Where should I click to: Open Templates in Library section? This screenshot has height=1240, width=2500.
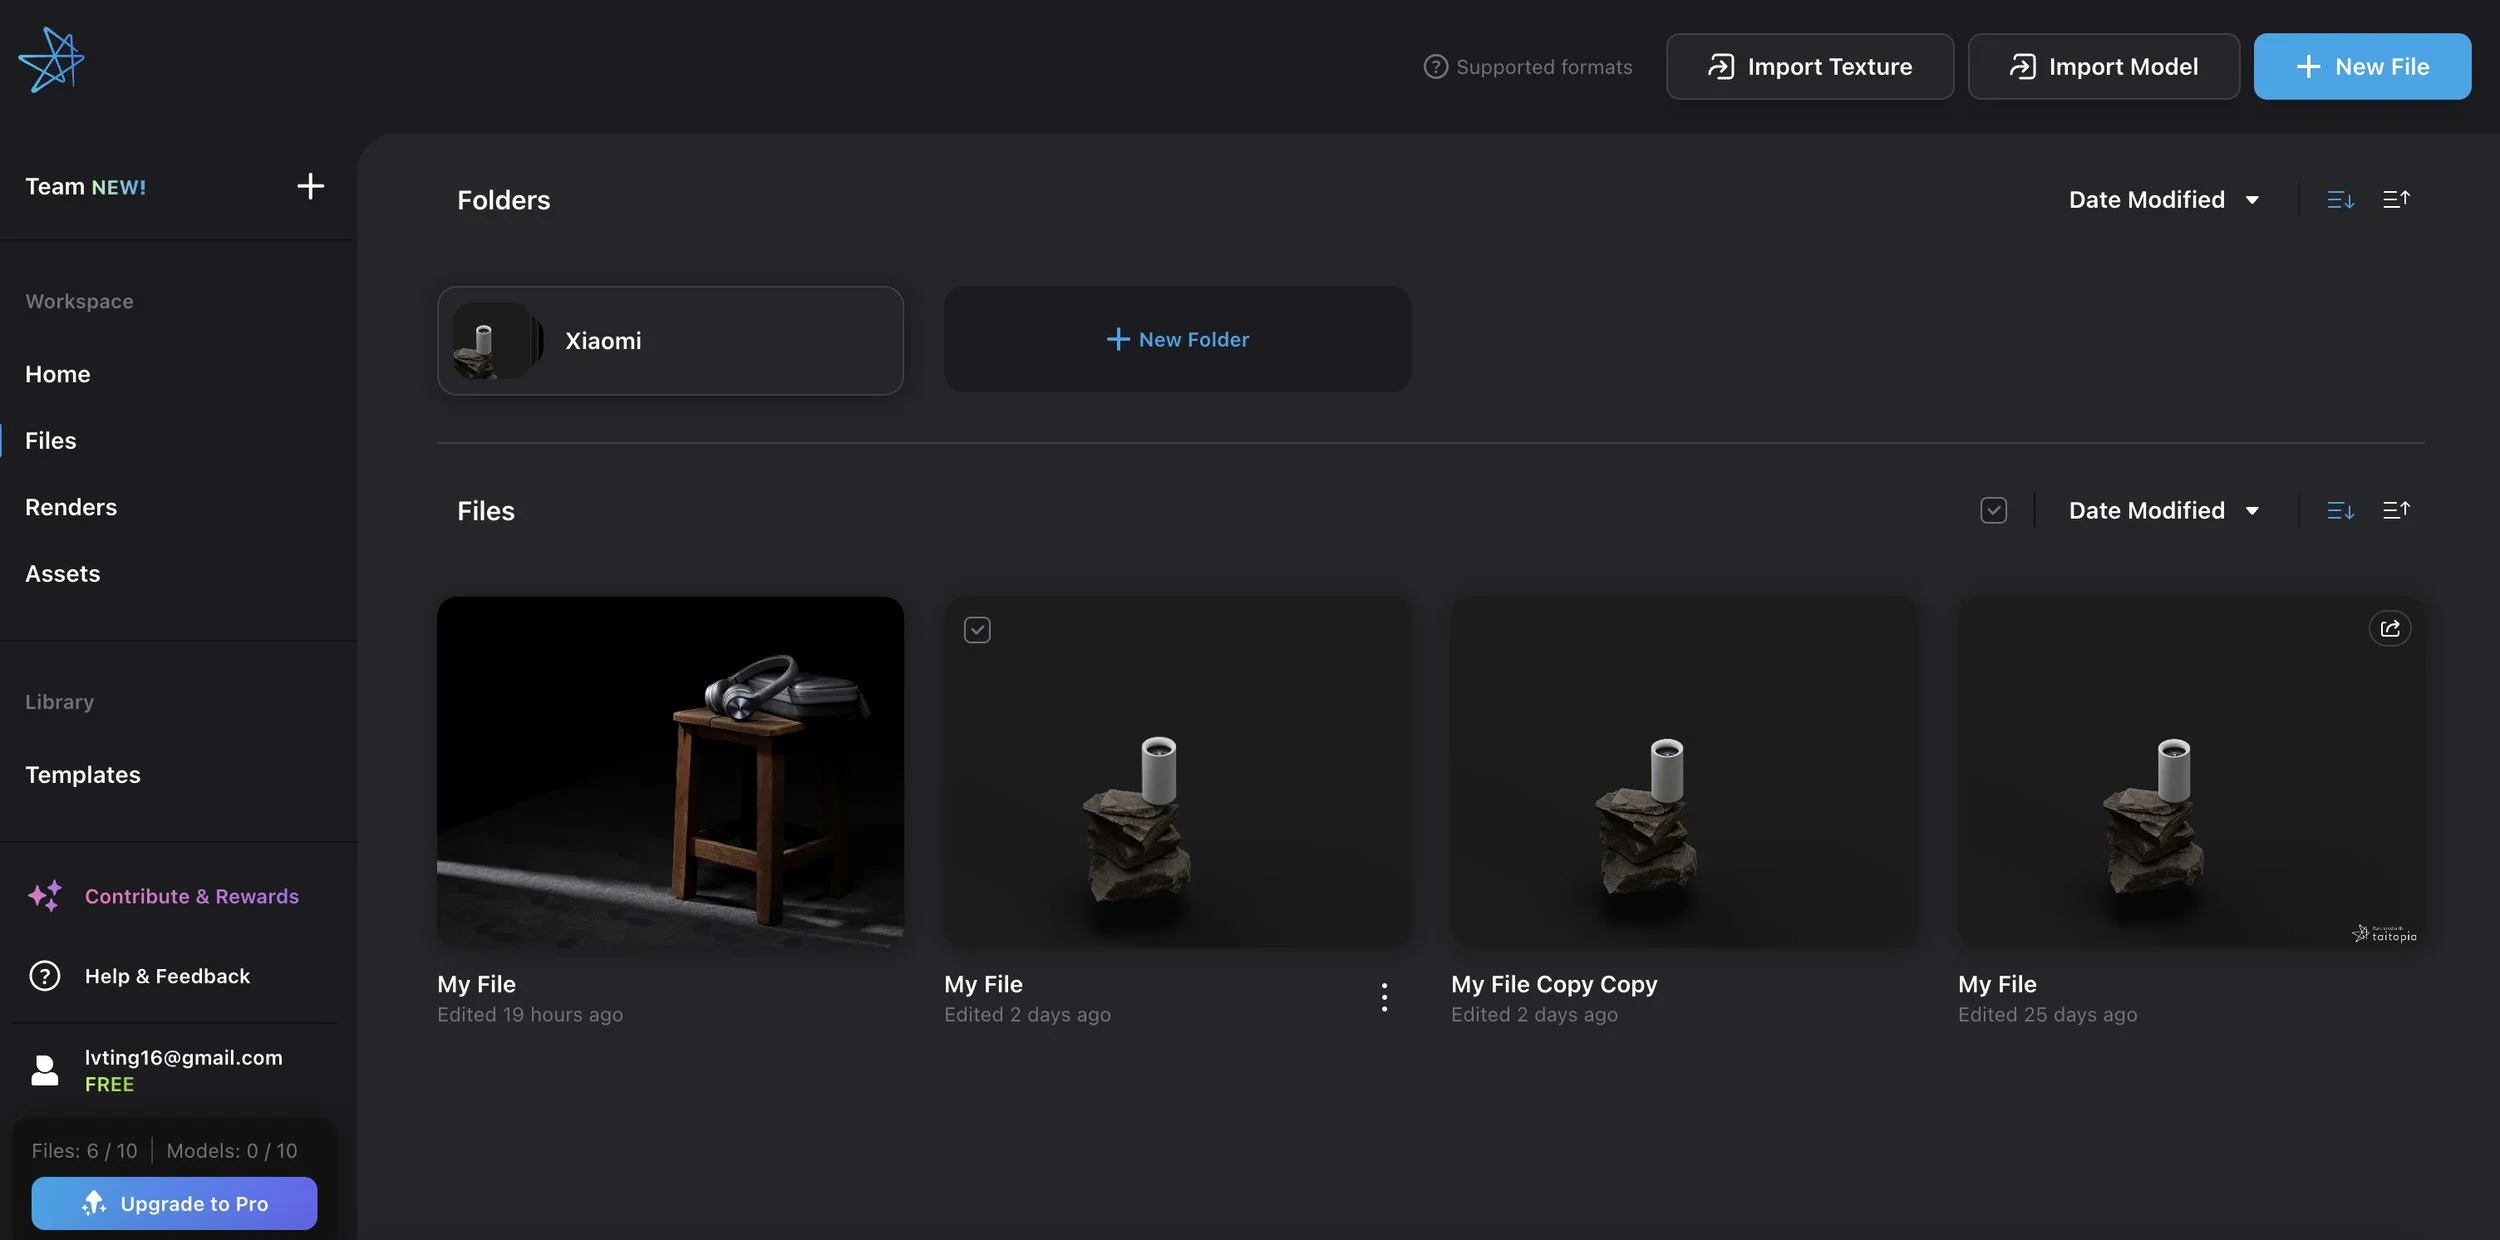tap(83, 775)
